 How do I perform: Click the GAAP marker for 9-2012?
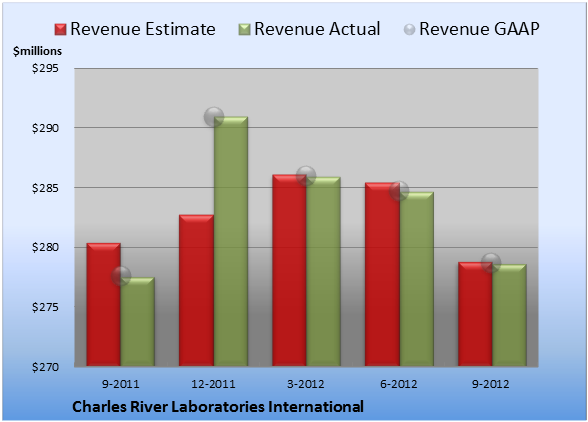tap(491, 262)
